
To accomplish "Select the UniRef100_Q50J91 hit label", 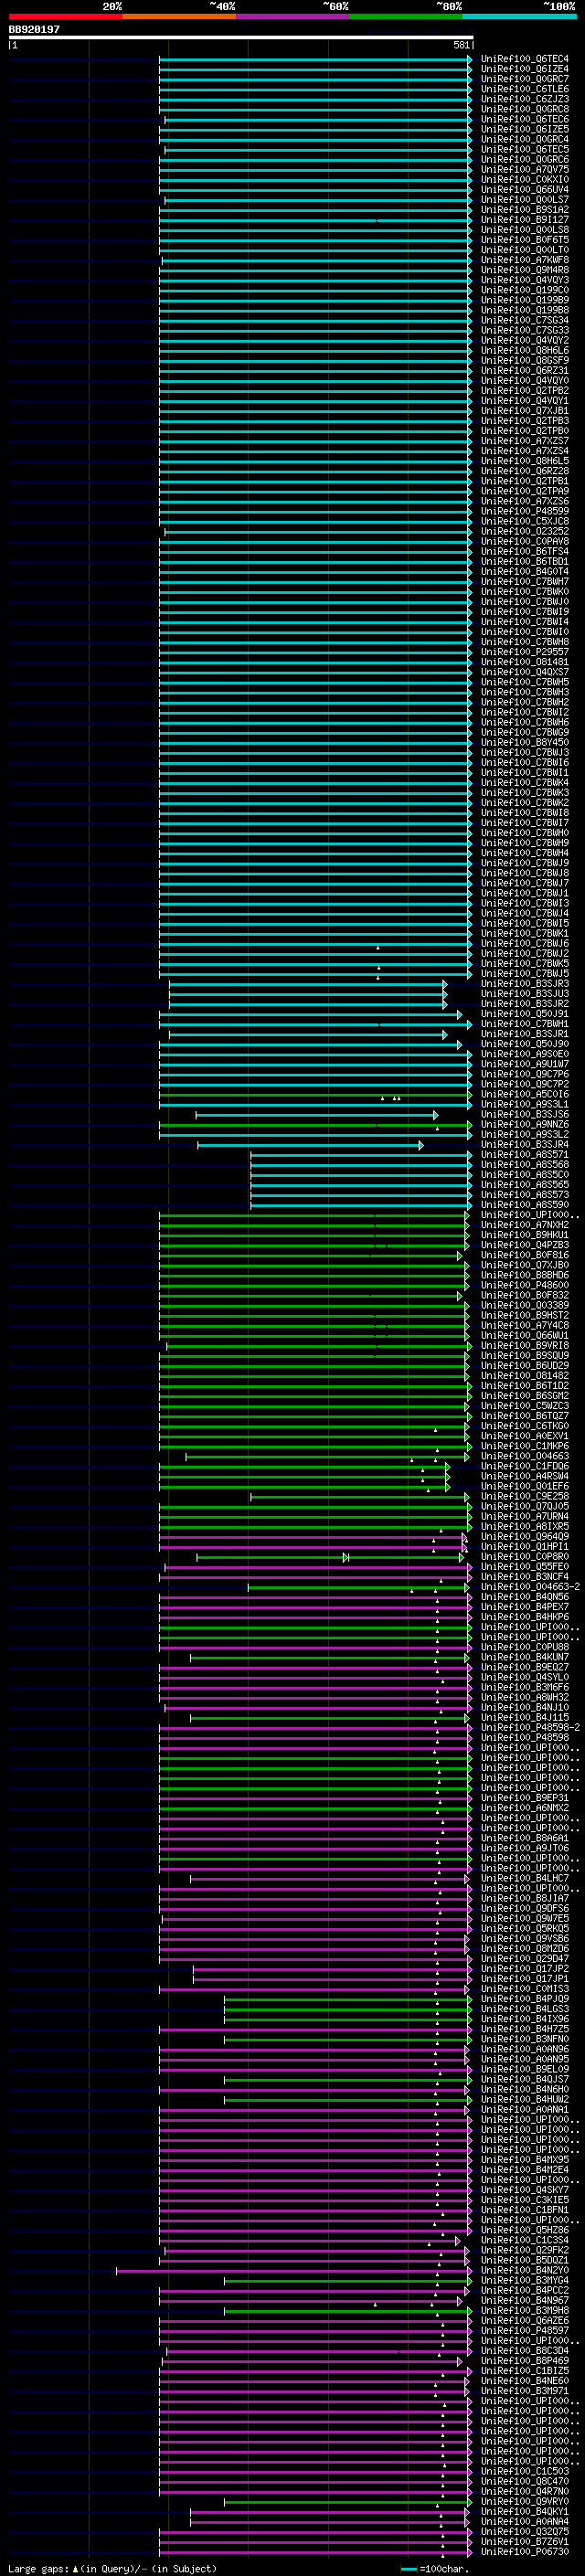I will click(x=525, y=1014).
